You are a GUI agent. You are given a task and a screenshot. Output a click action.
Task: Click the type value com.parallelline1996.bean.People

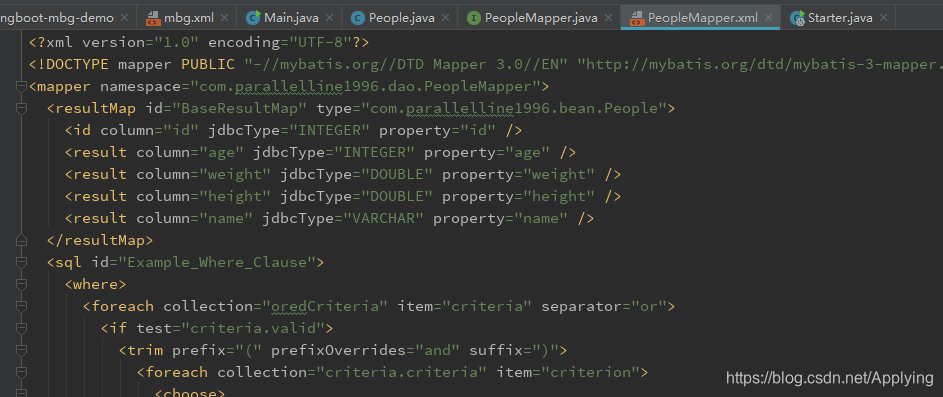(x=514, y=108)
